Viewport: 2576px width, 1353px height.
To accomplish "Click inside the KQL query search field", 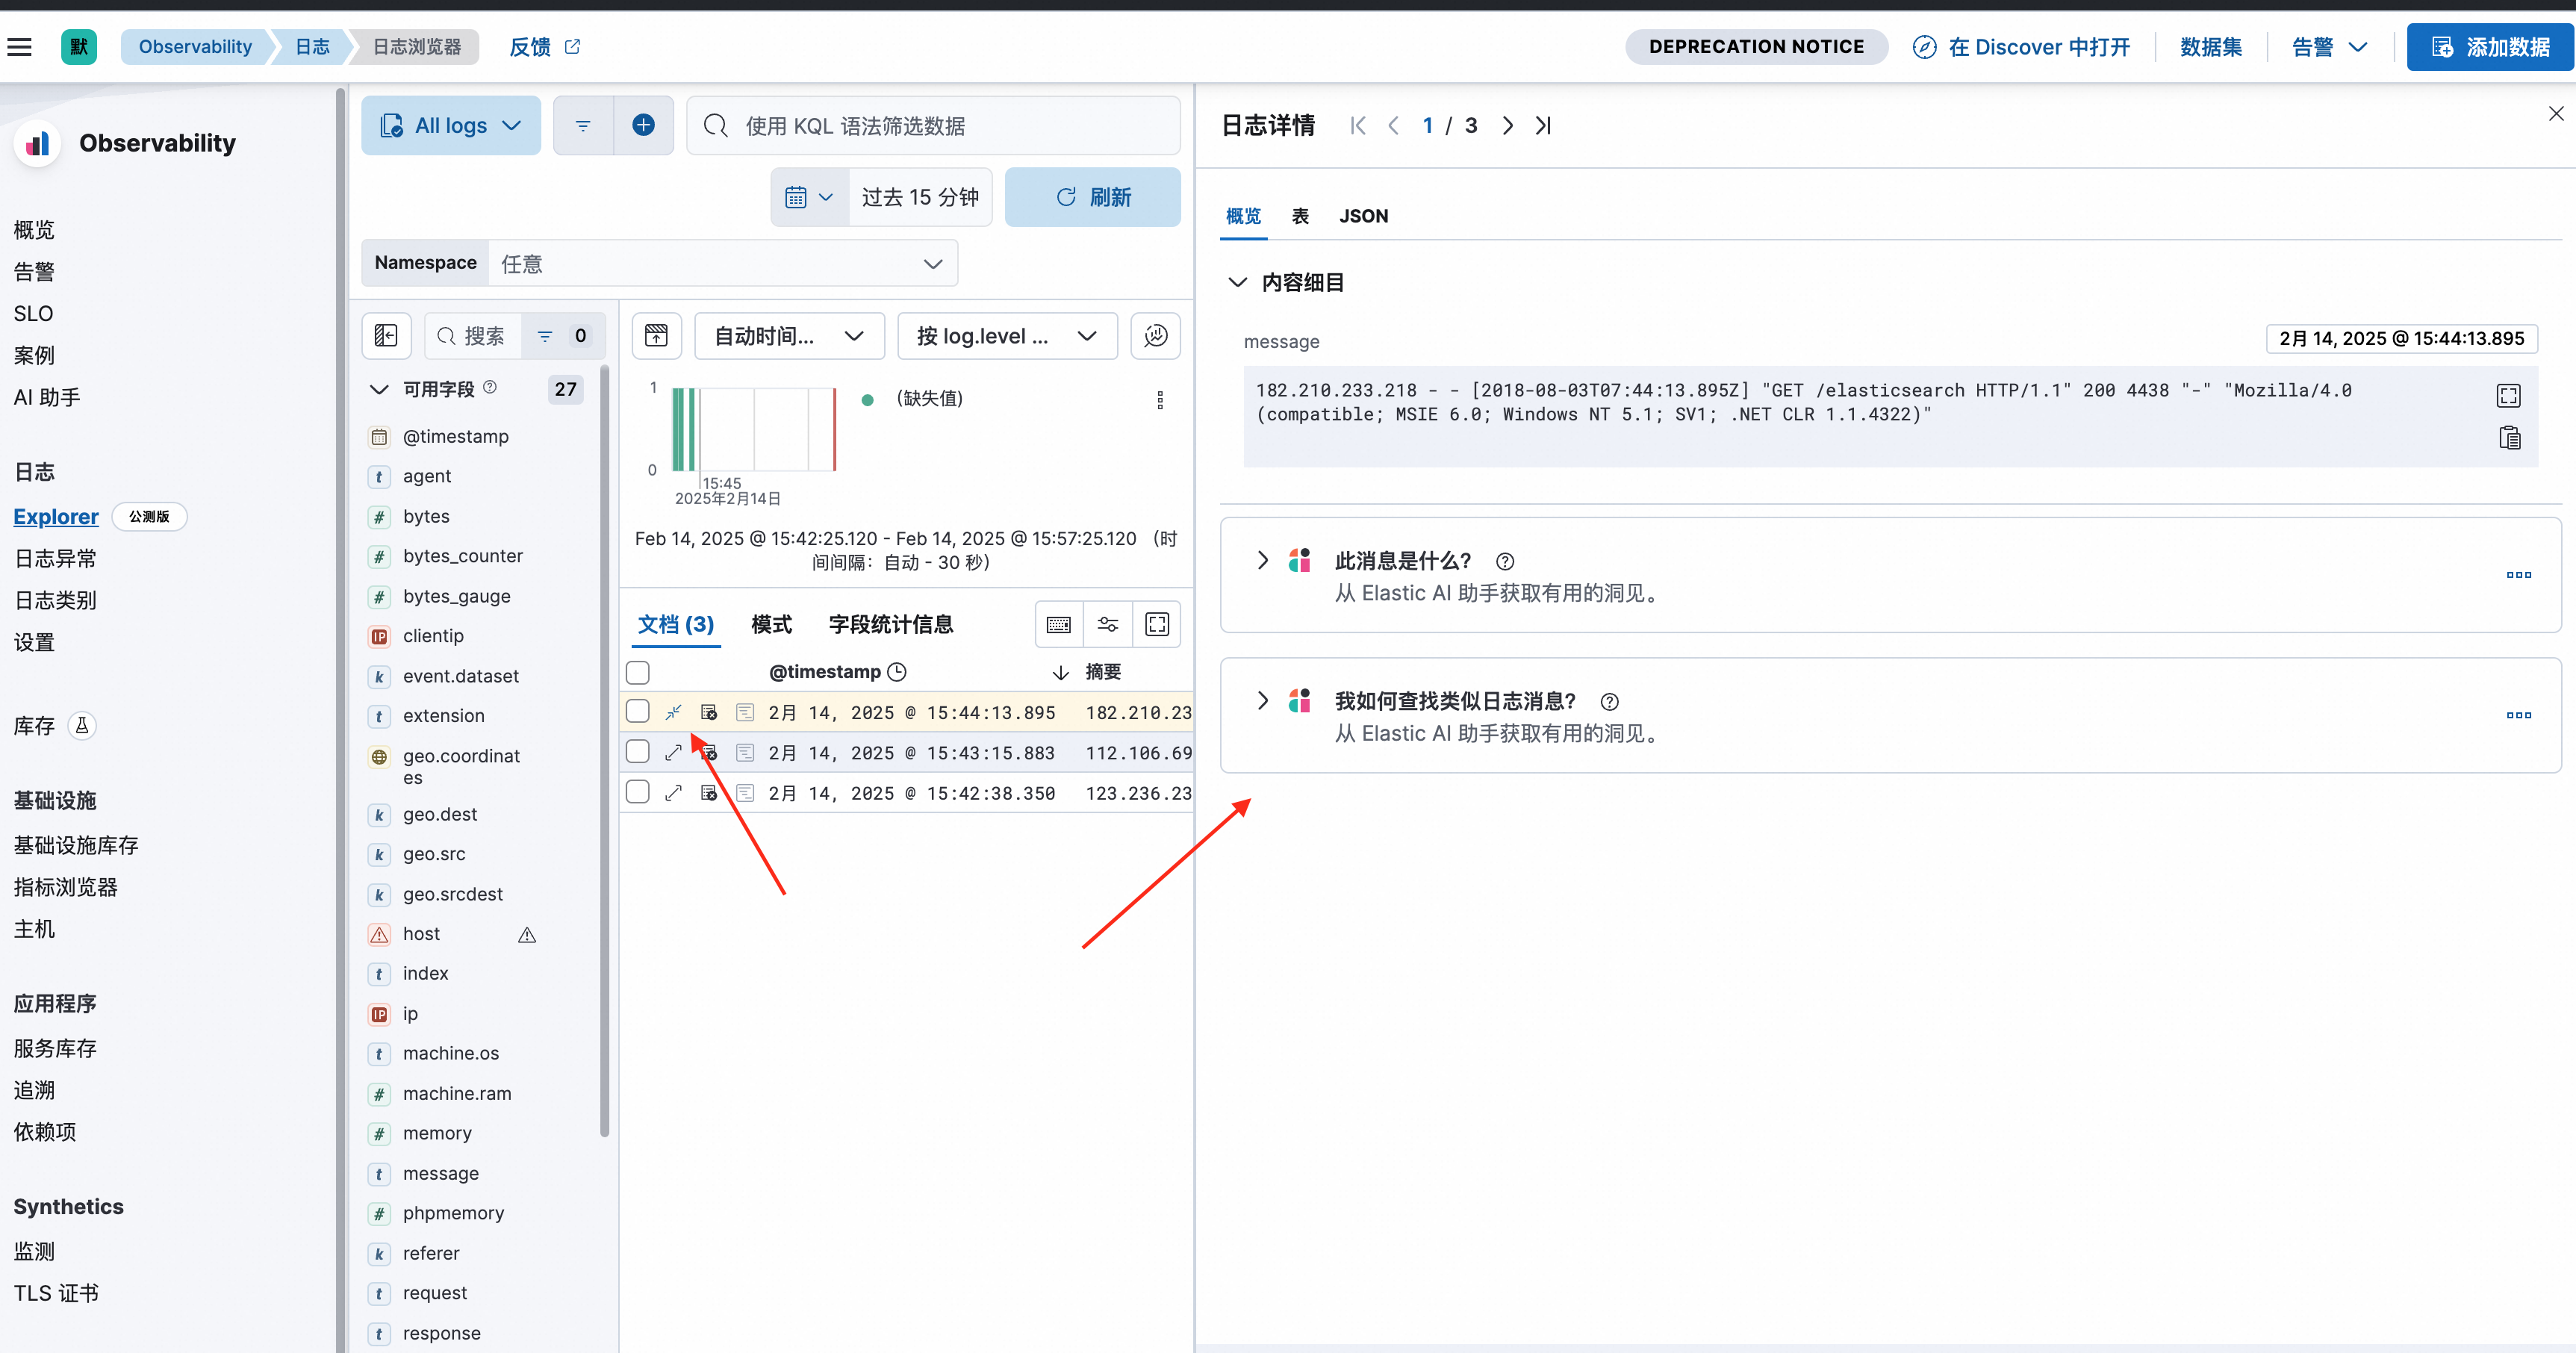I will click(x=932, y=125).
